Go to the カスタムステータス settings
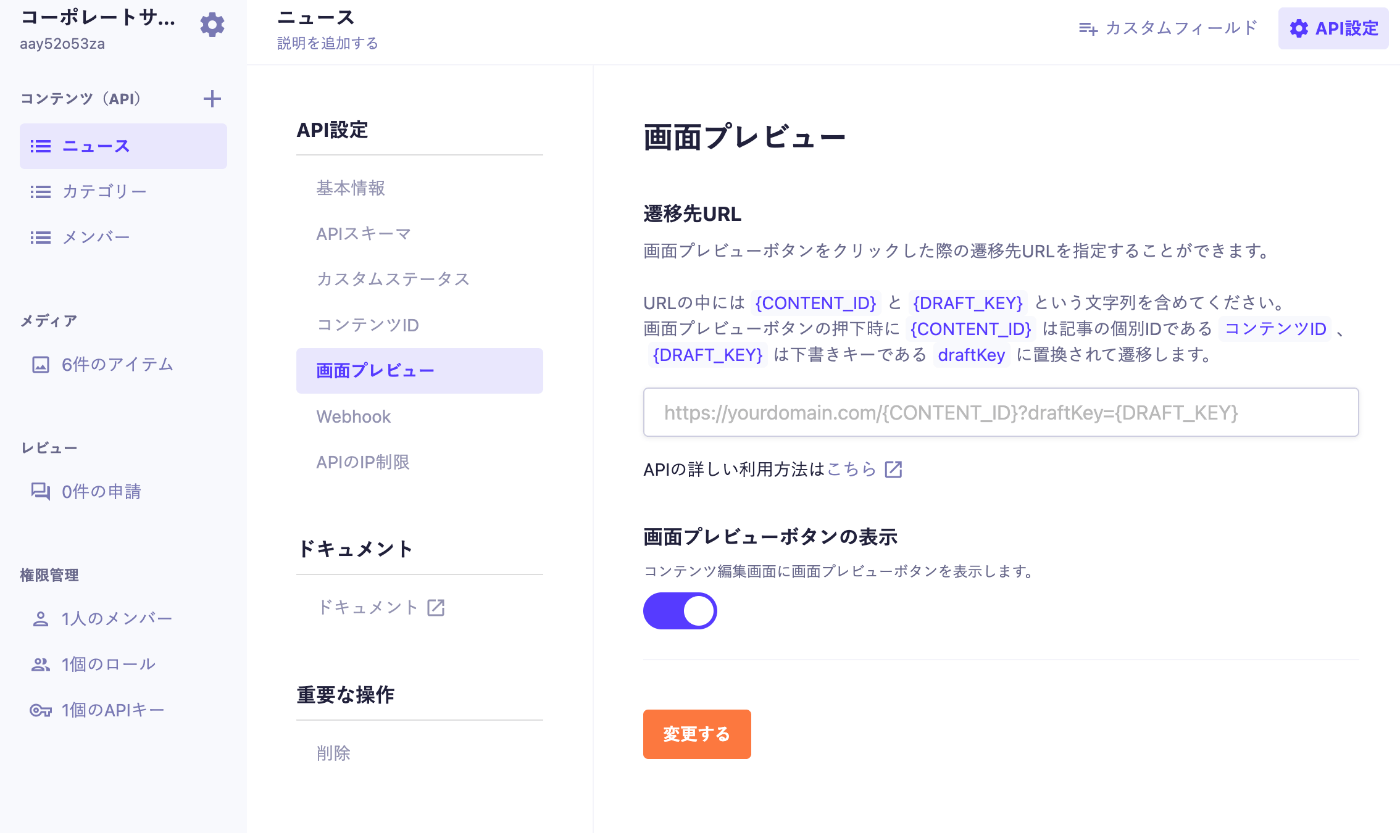This screenshot has width=1400, height=833. click(392, 278)
